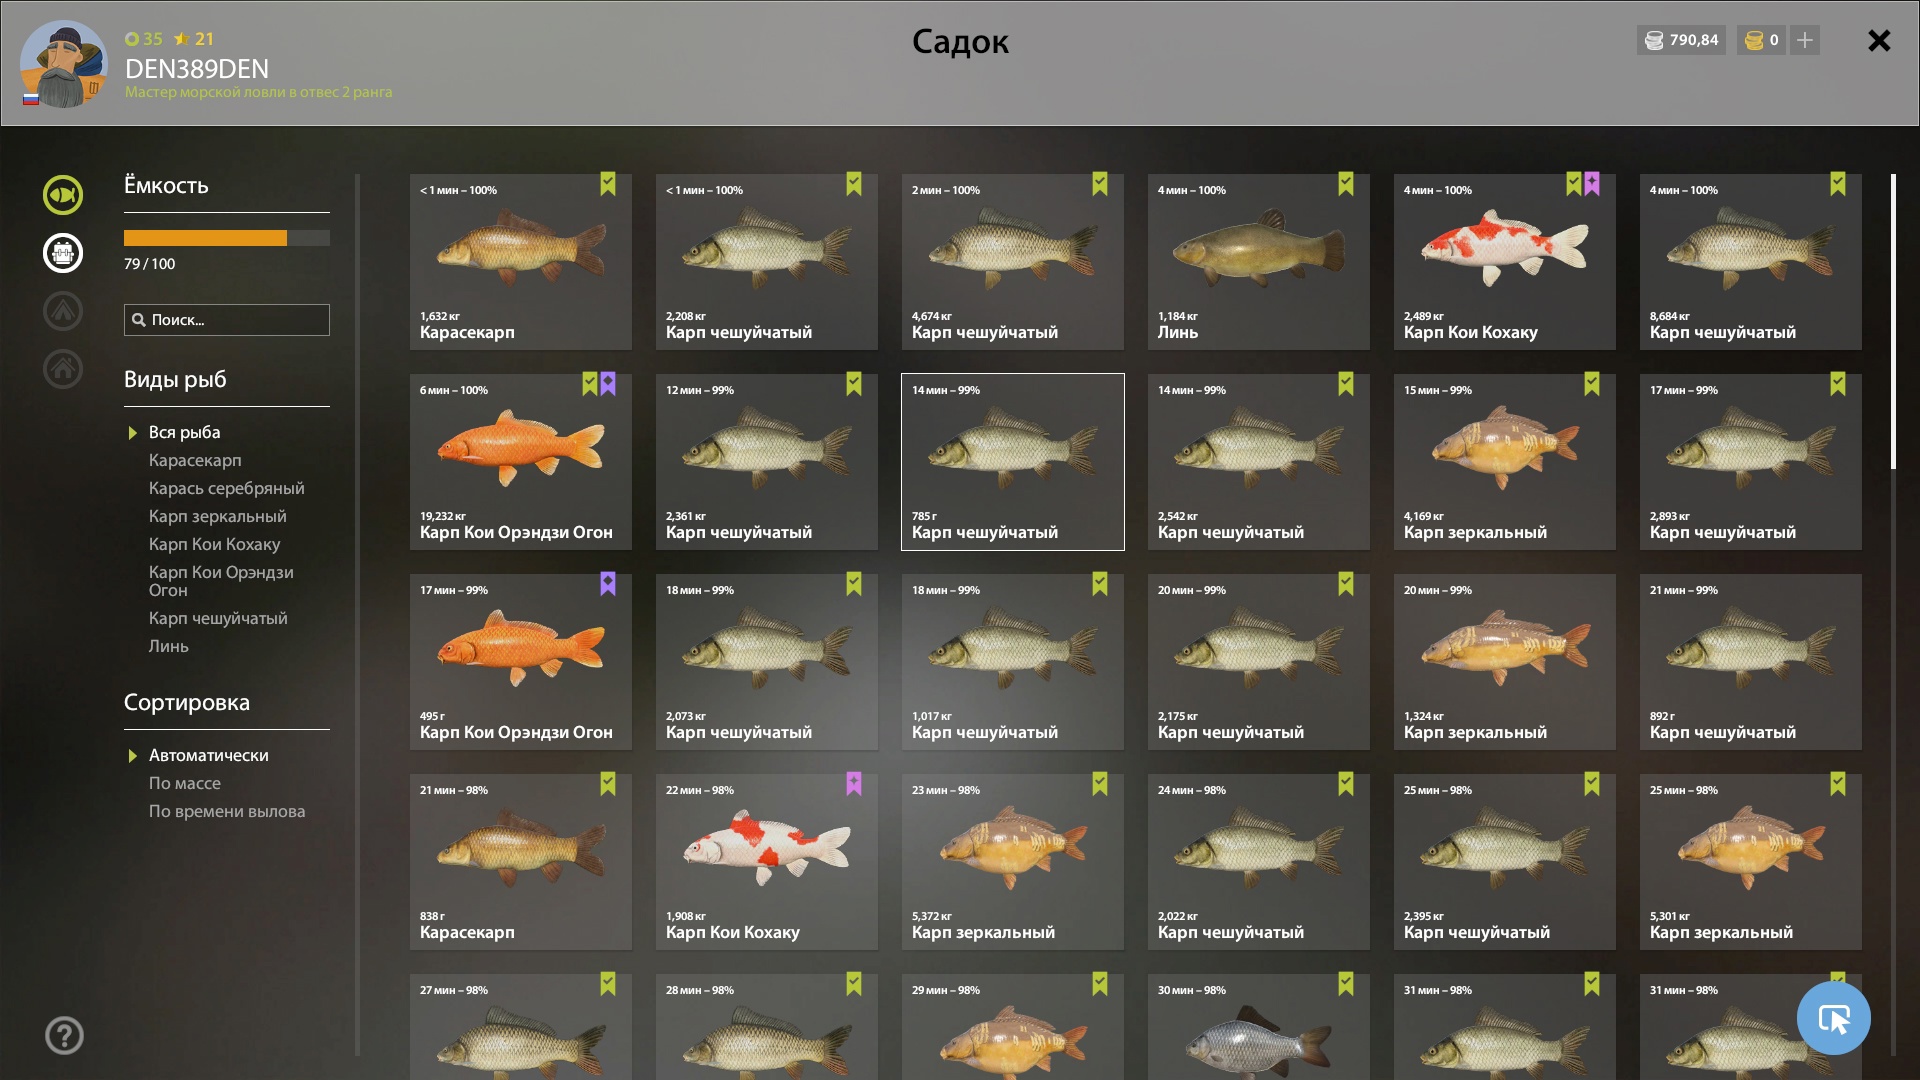Toggle purple bookmark on 495 г Карп Кои Орэндзи Огон

(608, 584)
